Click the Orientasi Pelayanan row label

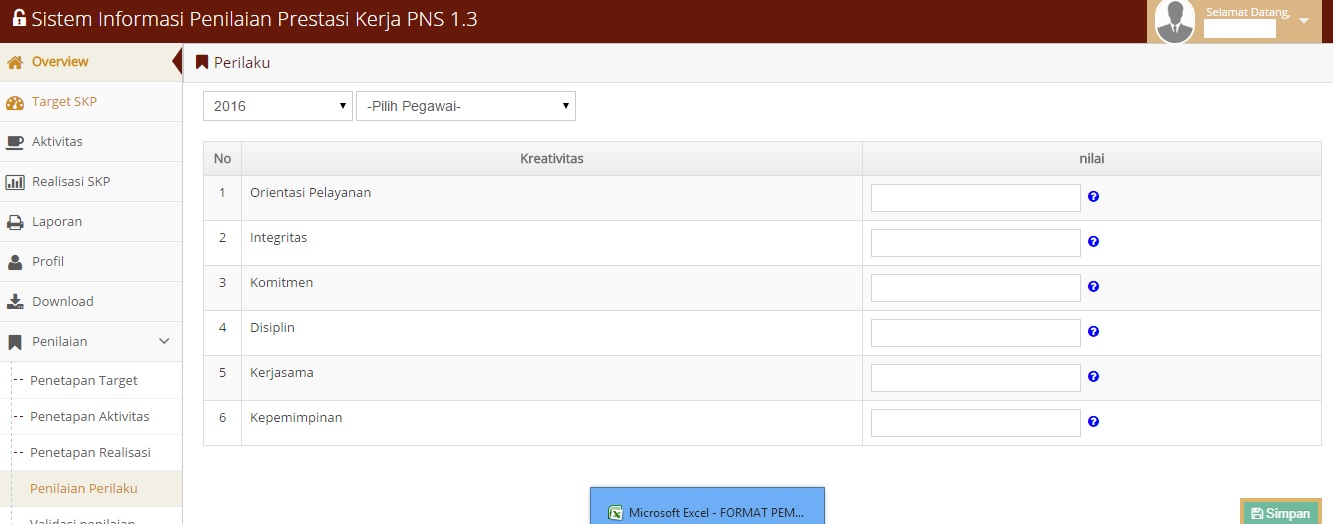click(x=311, y=192)
